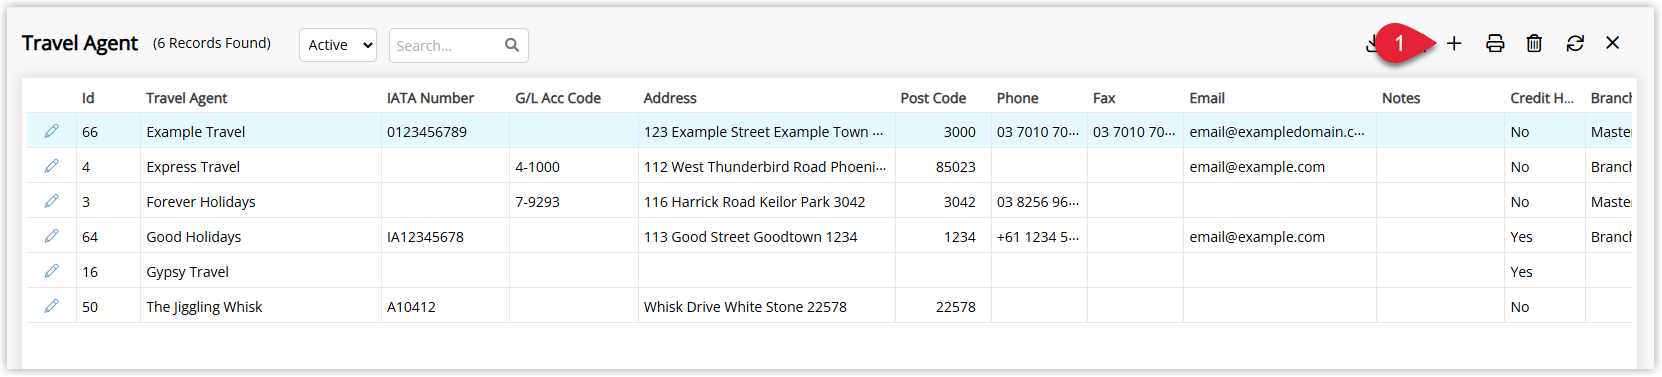The height and width of the screenshot is (377, 1662).
Task: Click the 6 Records Found label
Action: click(212, 43)
